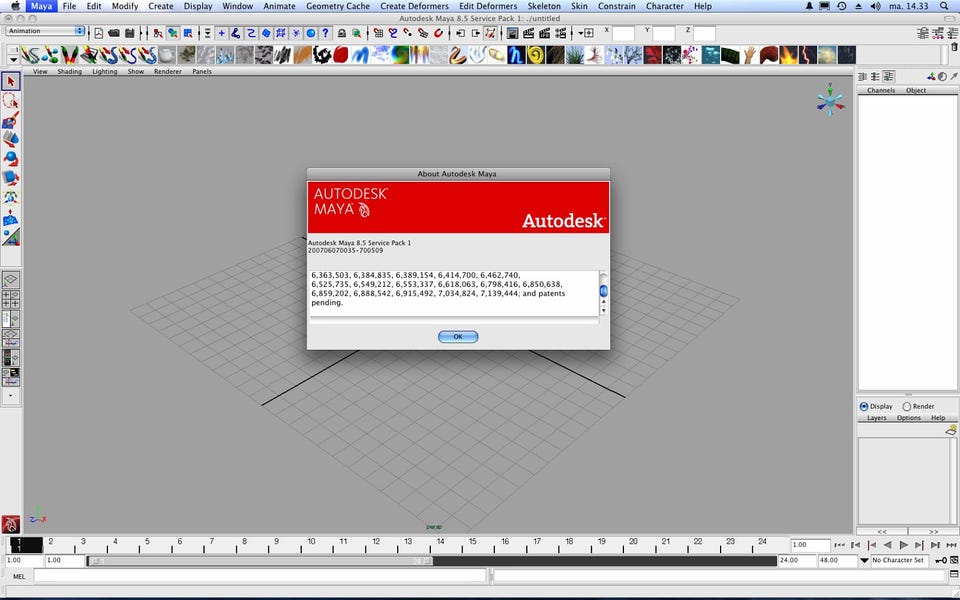Select the grass paint effects shelf icon
This screenshot has height=600, width=960.
(x=574, y=55)
